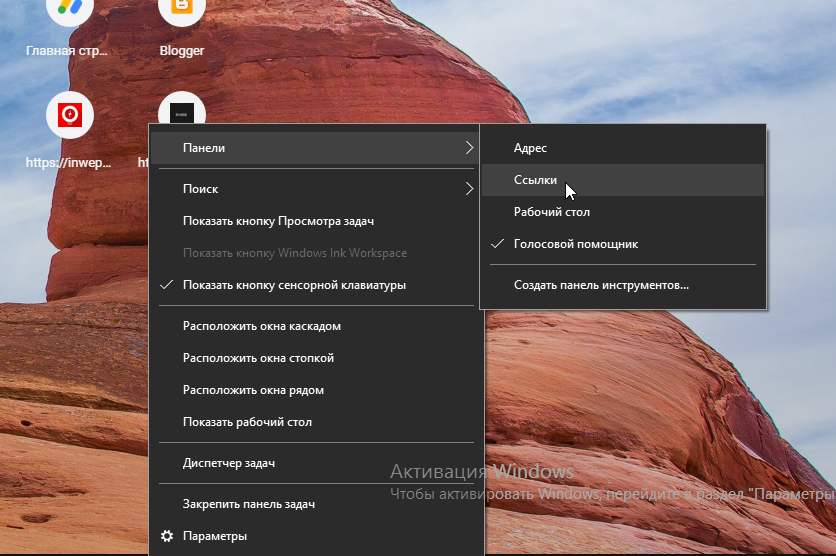Image resolution: width=836 pixels, height=556 pixels.
Task: Select the Главная стр... icon label
Action: pos(67,51)
